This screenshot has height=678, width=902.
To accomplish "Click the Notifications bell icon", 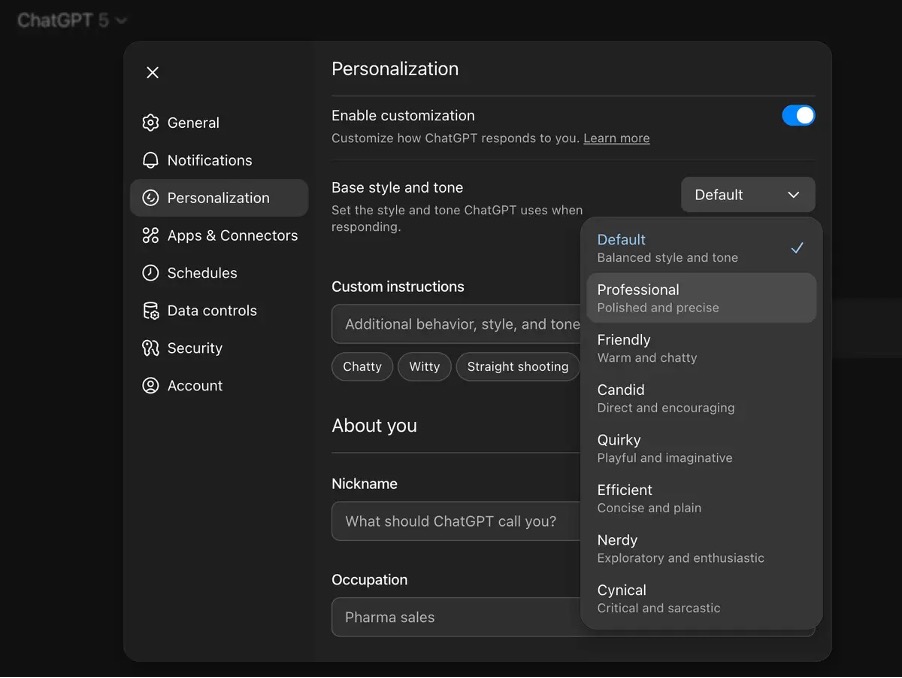I will [x=151, y=160].
